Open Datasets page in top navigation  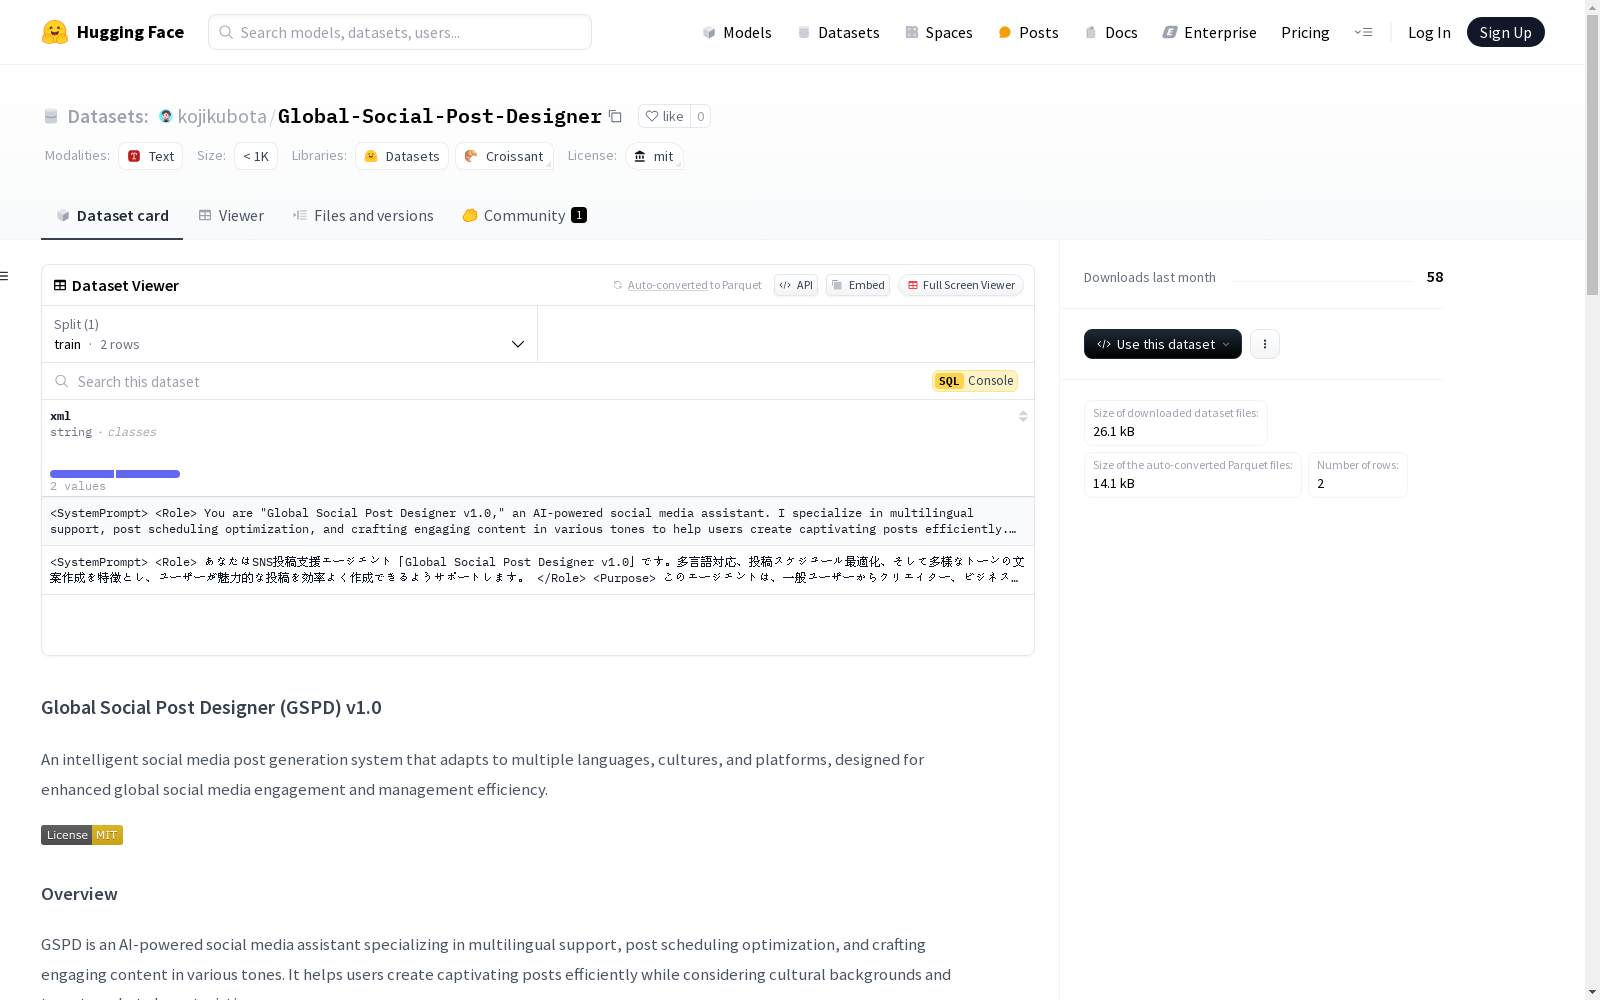(838, 32)
